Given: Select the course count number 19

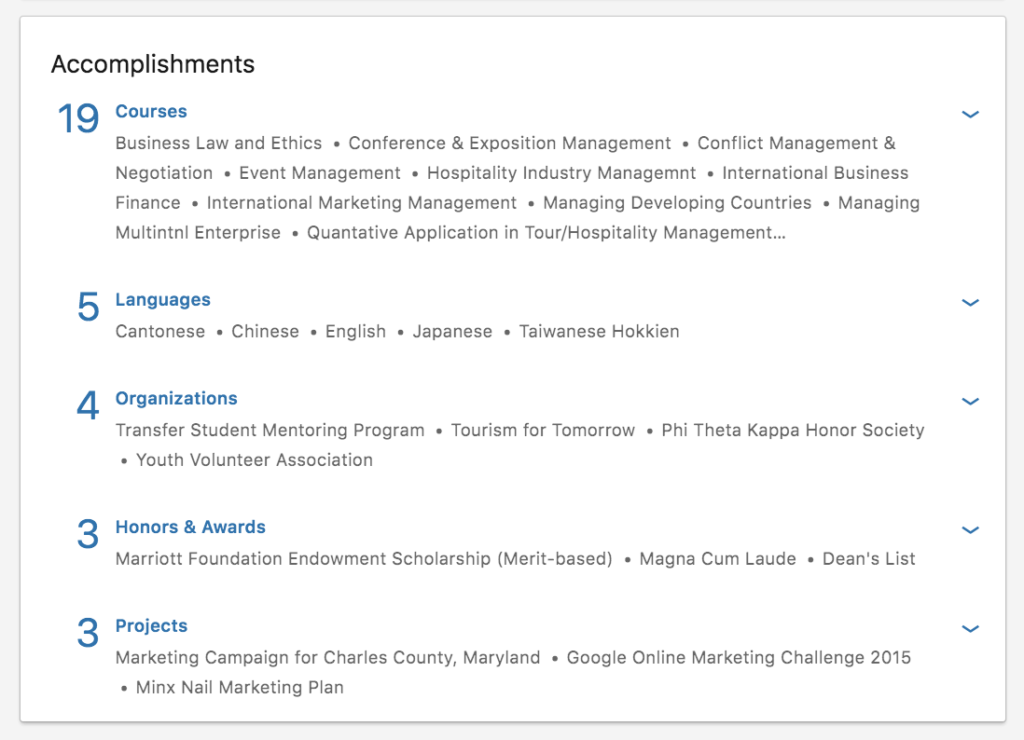Looking at the screenshot, I should (x=77, y=117).
